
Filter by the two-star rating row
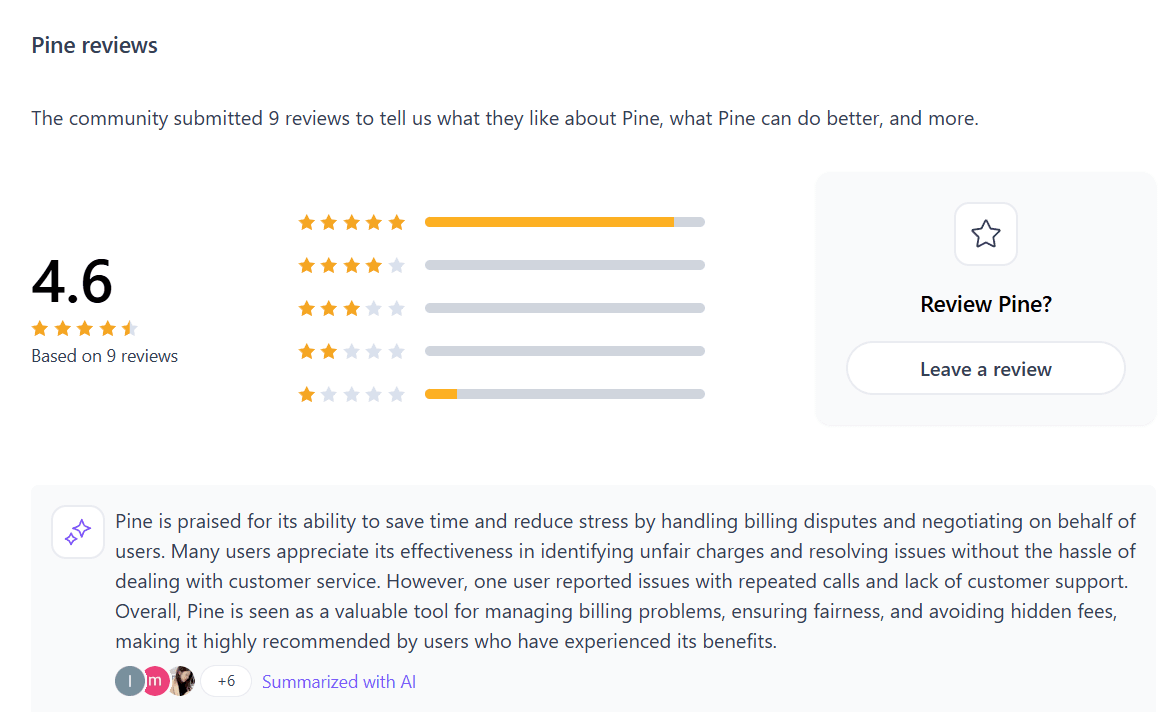351,351
